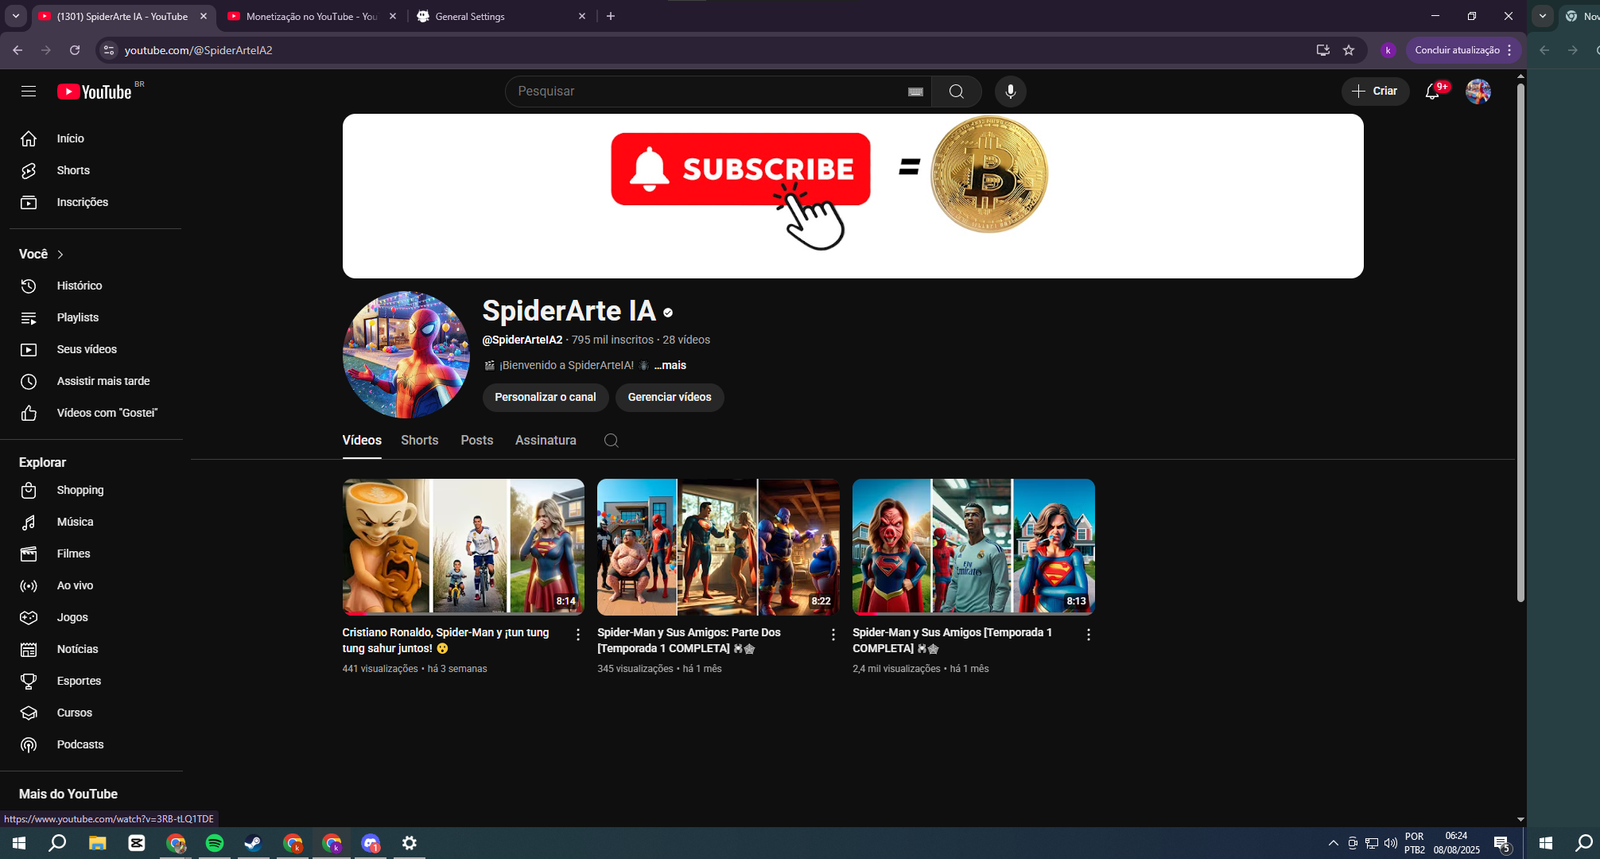Image resolution: width=1600 pixels, height=859 pixels.
Task: Open File Explorer from taskbar
Action: [97, 843]
